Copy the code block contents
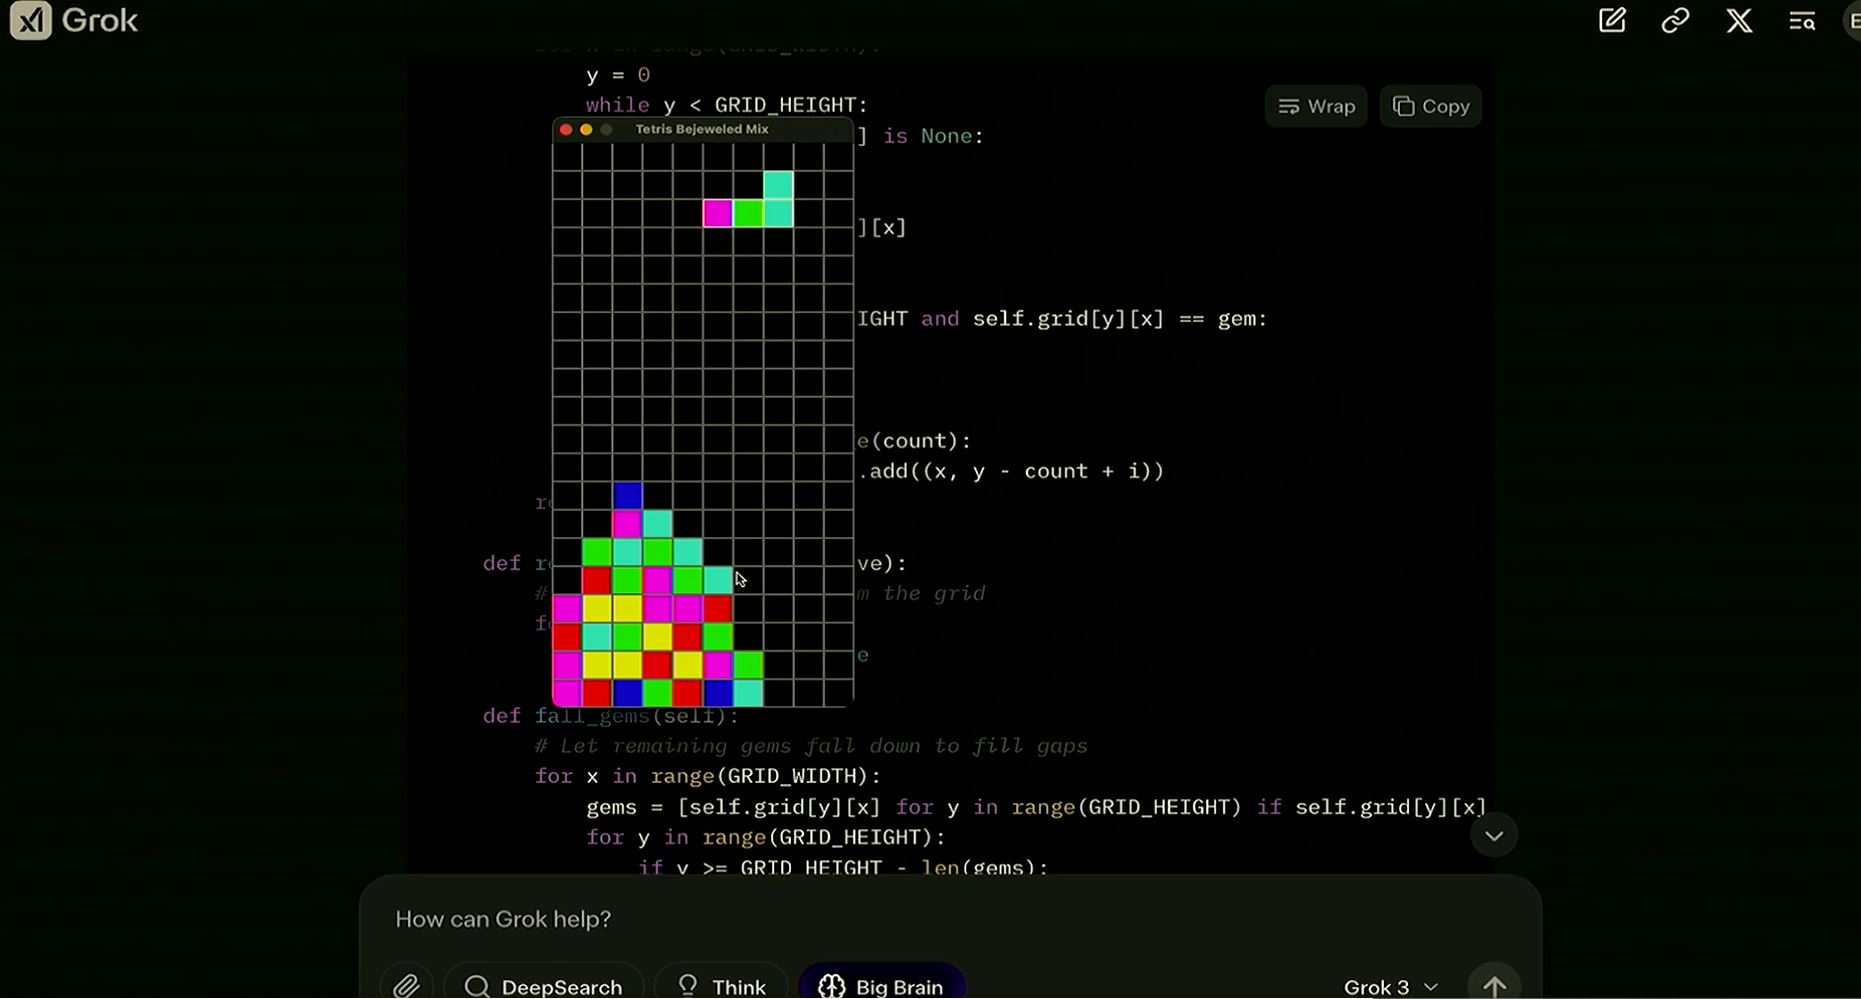 pyautogui.click(x=1431, y=106)
